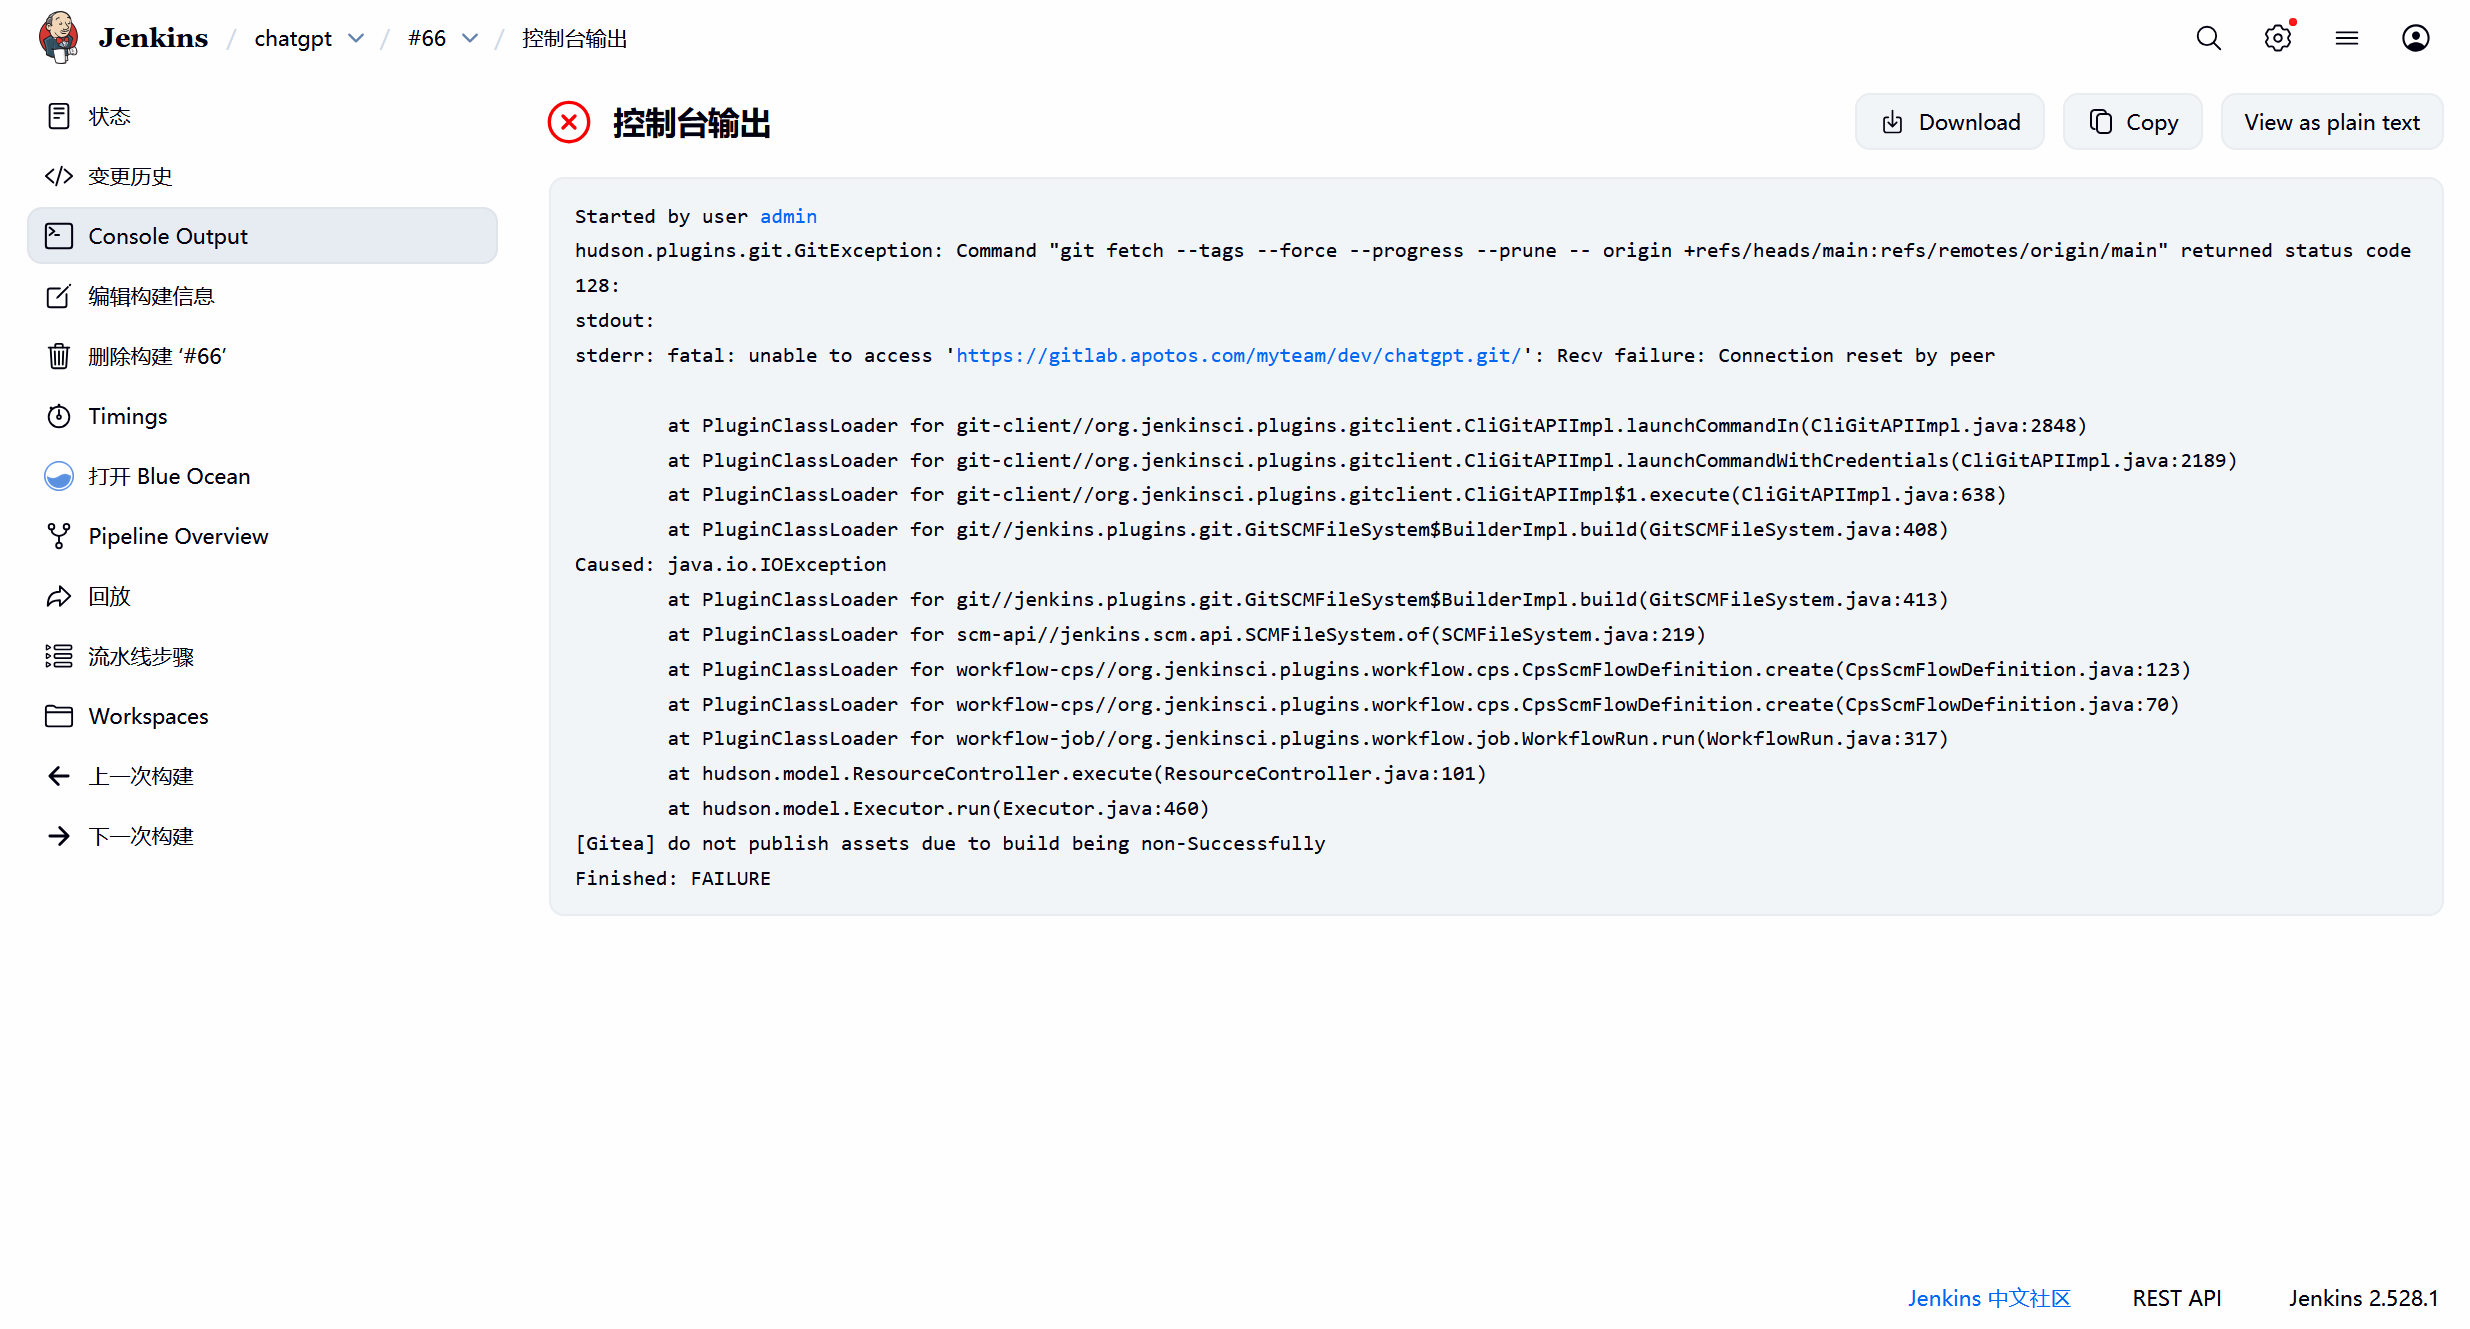Click the Download button
2470x1329 pixels.
(1949, 122)
